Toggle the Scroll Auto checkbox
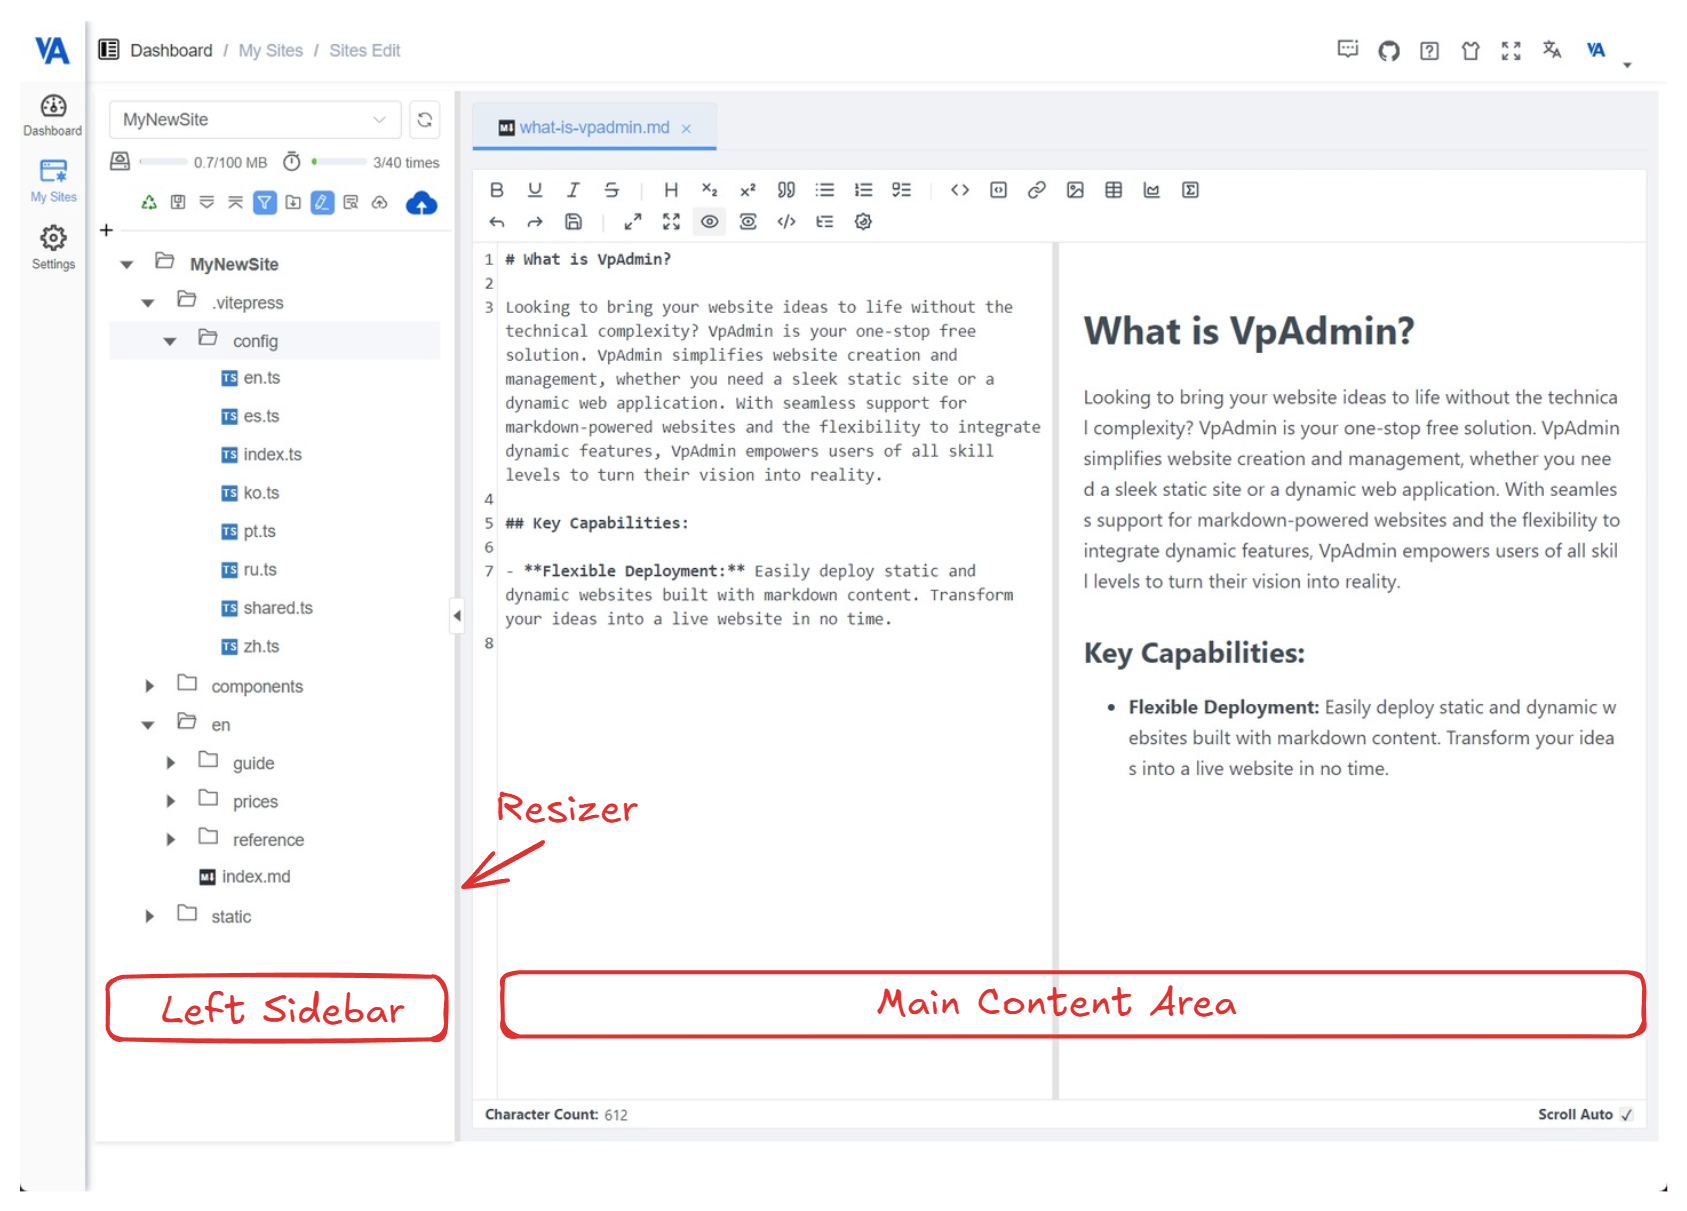This screenshot has width=1687, height=1211. [x=1626, y=1114]
